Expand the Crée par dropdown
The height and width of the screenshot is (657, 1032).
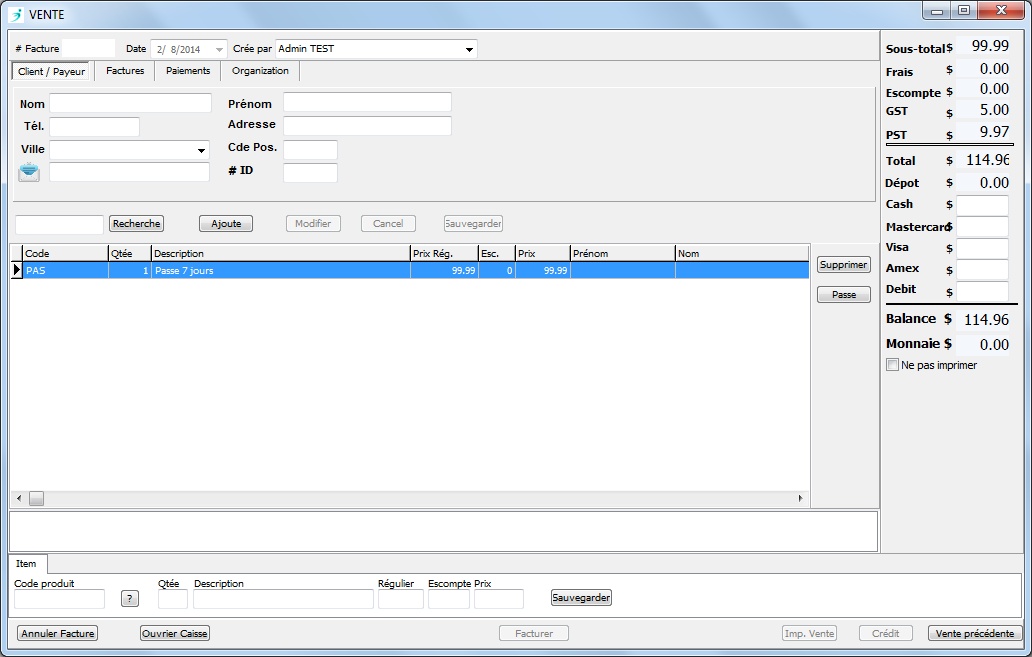coord(469,49)
